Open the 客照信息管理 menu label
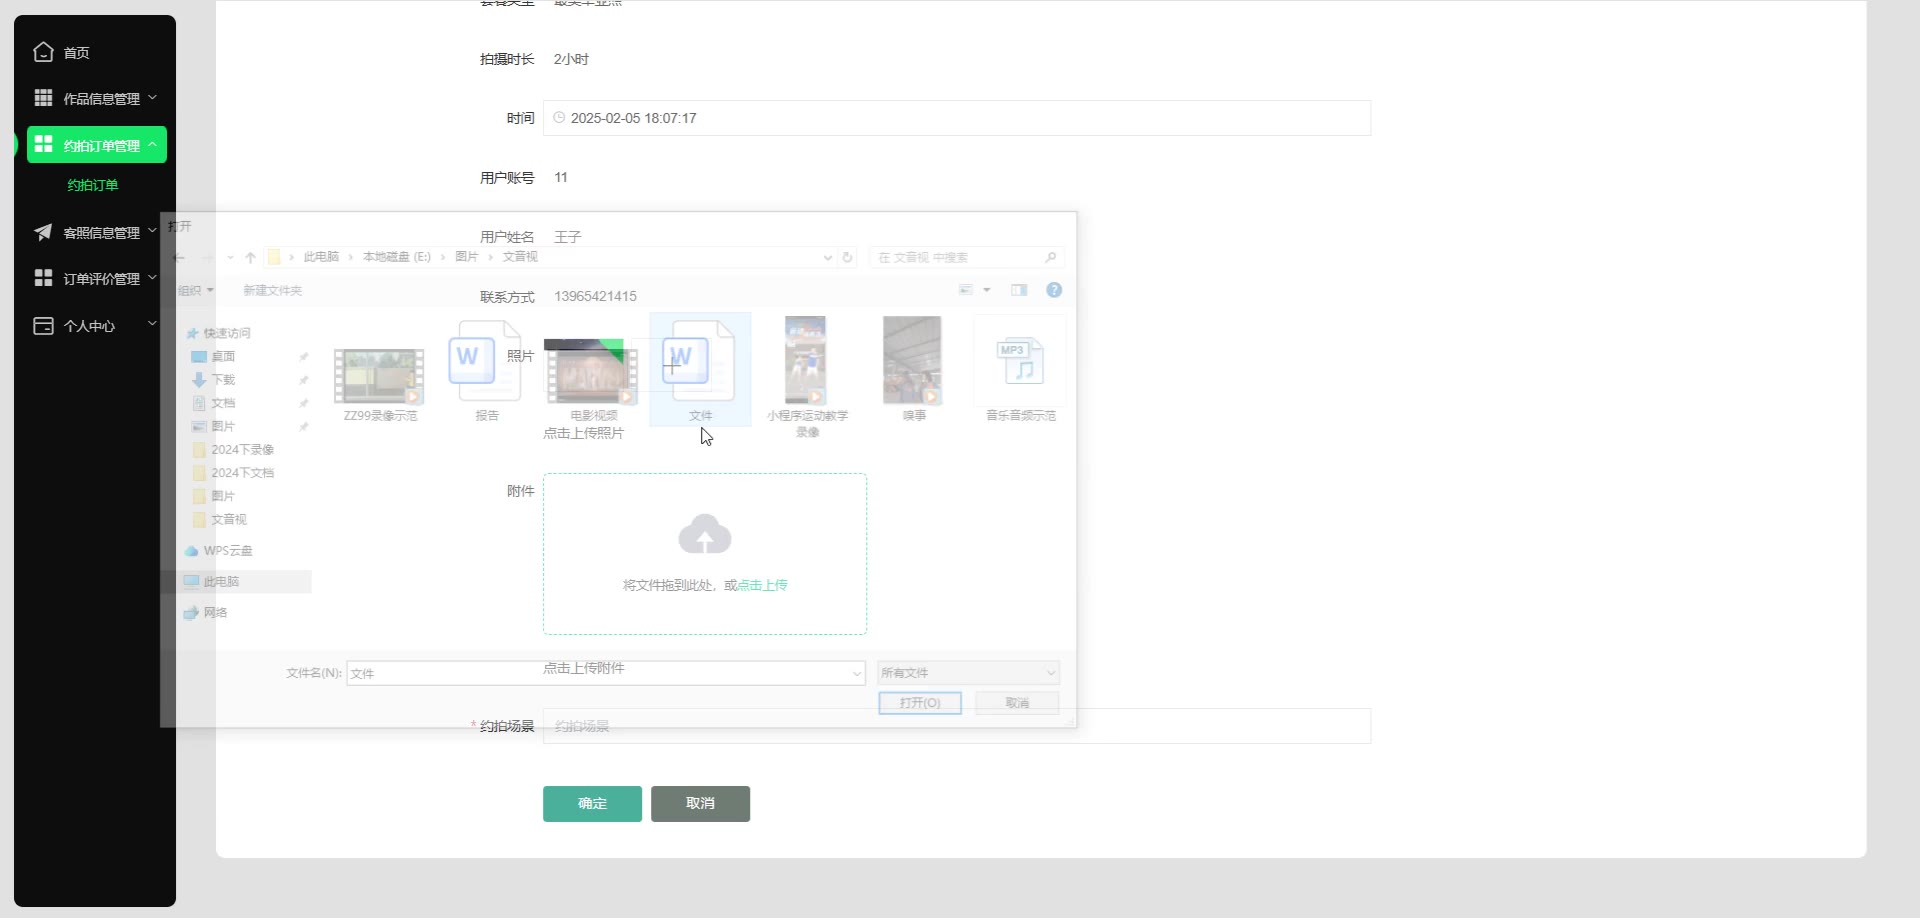1920x918 pixels. pyautogui.click(x=102, y=233)
